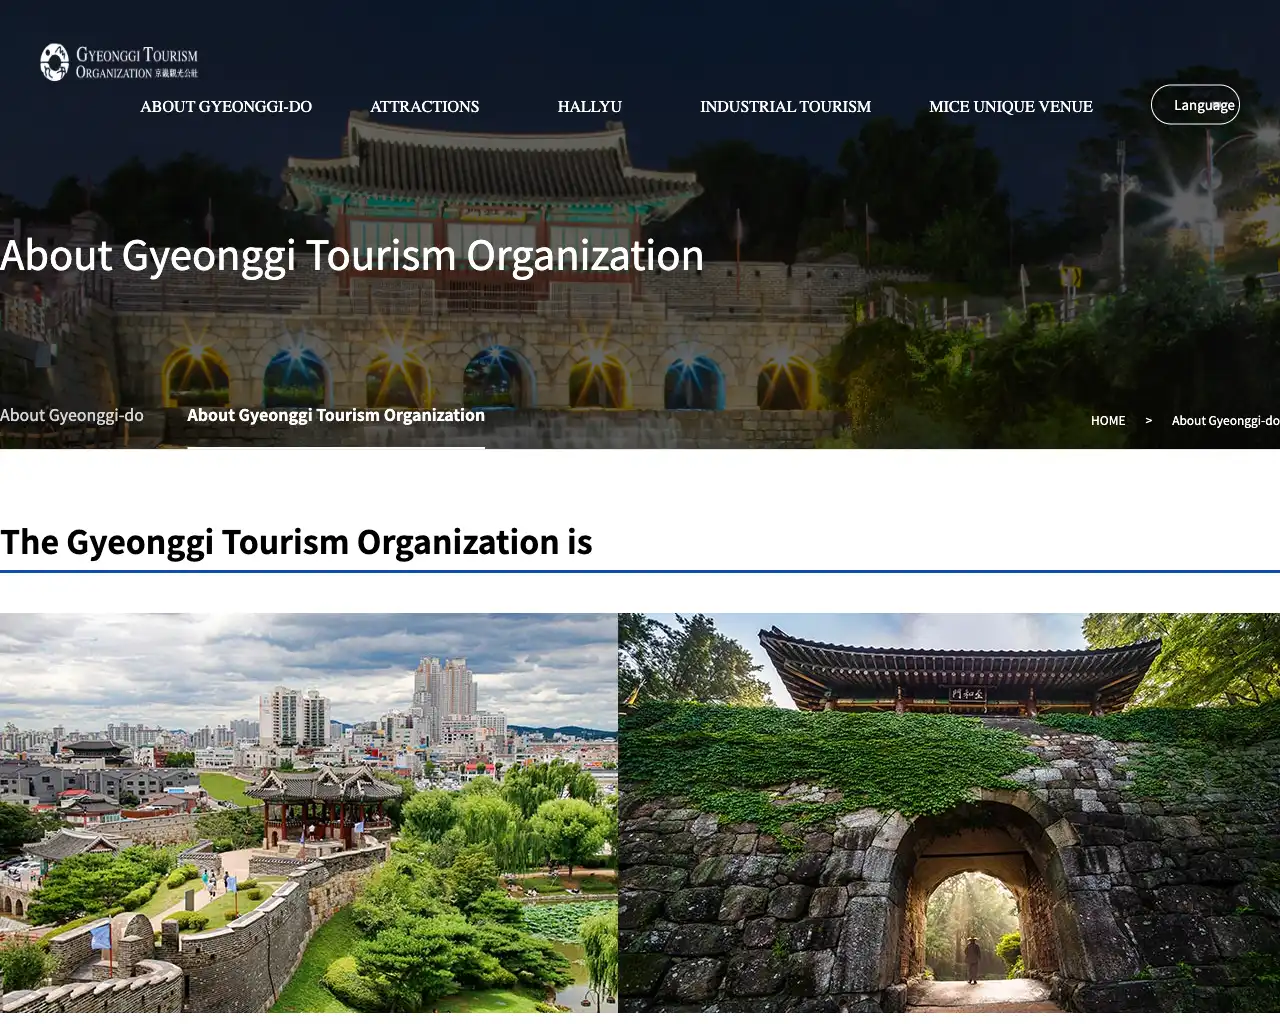Viewport: 1280px width, 1024px height.
Task: Click the About Gyeonggi-do breadcrumb link
Action: tap(1225, 420)
